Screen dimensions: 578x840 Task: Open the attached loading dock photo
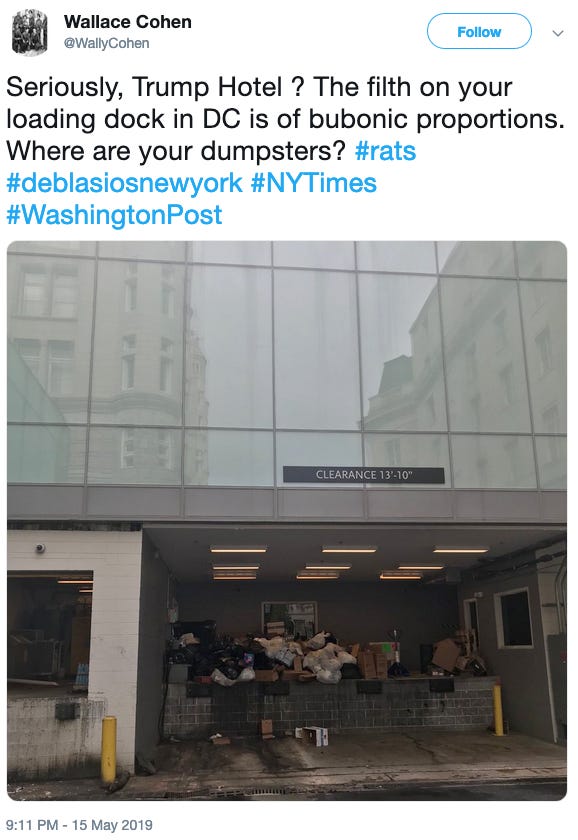(287, 521)
